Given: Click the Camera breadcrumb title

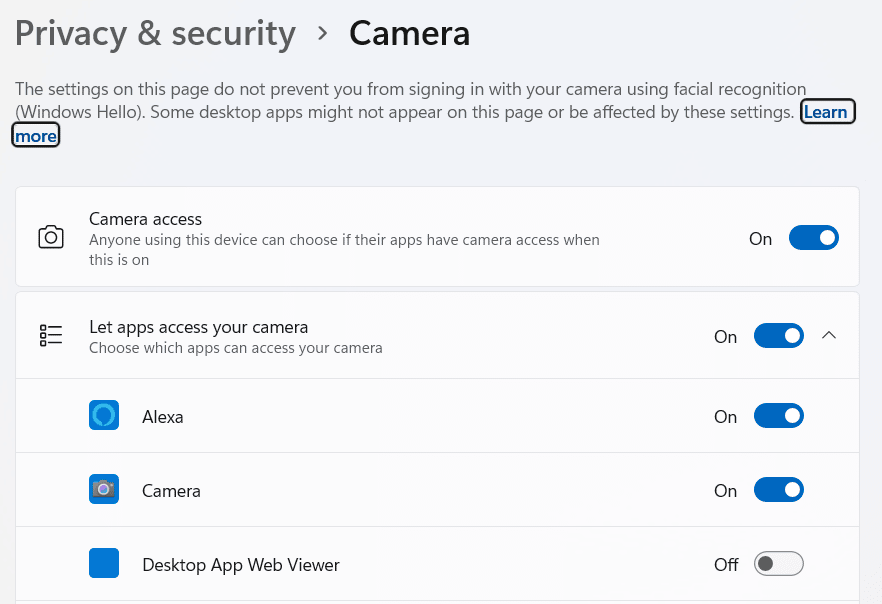Looking at the screenshot, I should click(x=410, y=34).
